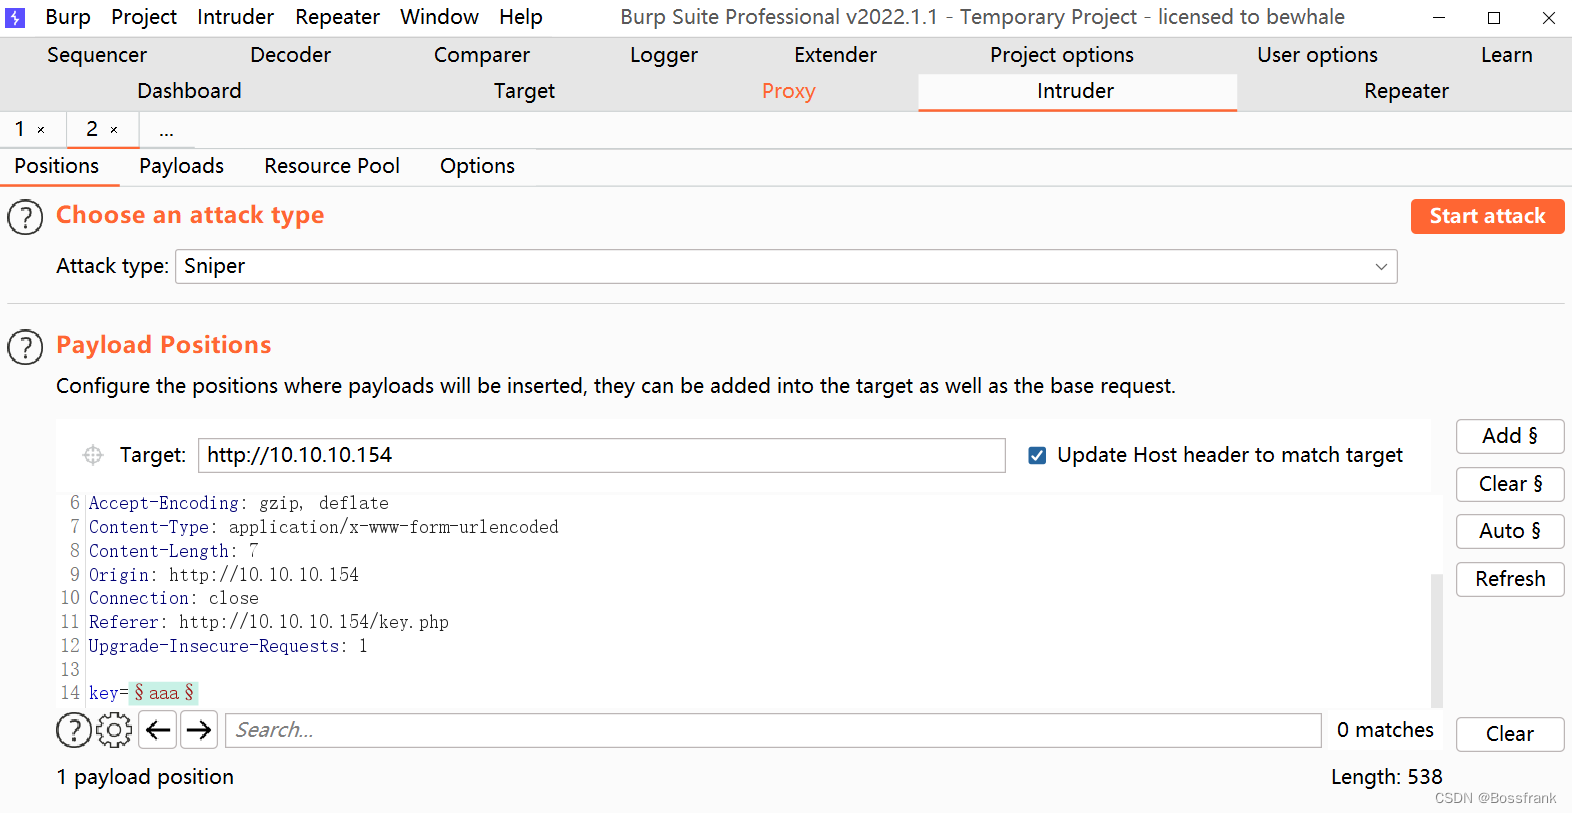Open a new Intruder tab via ellipsis
The height and width of the screenshot is (813, 1572).
[x=166, y=130]
